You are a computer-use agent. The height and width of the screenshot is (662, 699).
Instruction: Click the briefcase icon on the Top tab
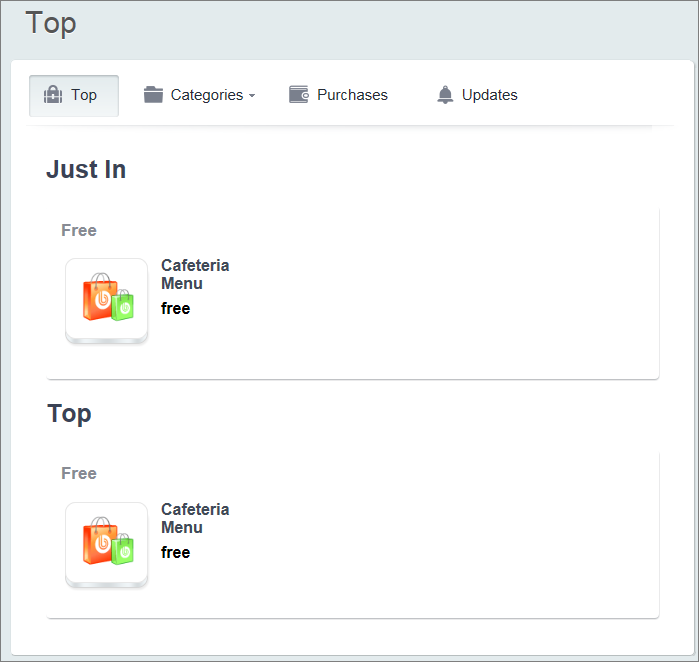coord(54,95)
